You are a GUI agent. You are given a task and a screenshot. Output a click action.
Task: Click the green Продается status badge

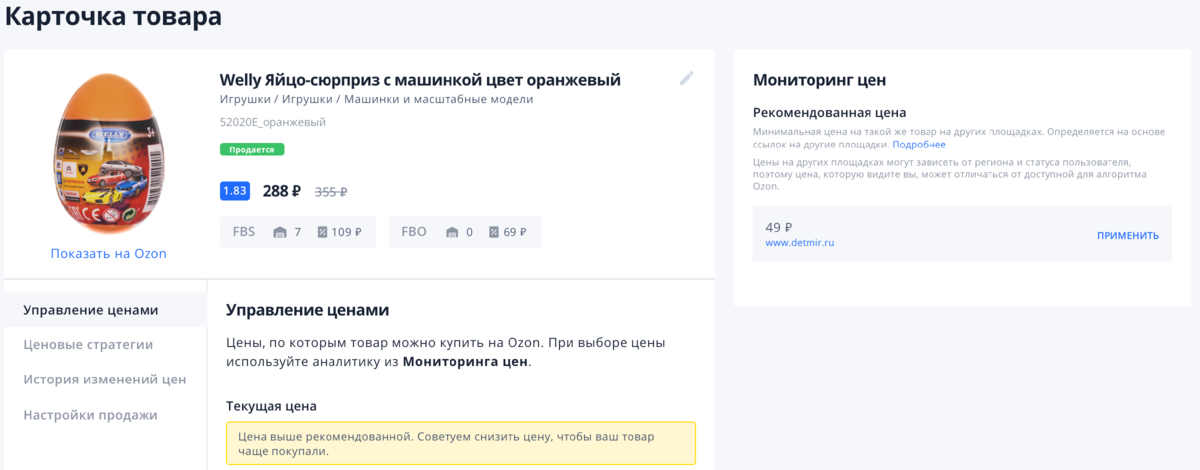(252, 149)
